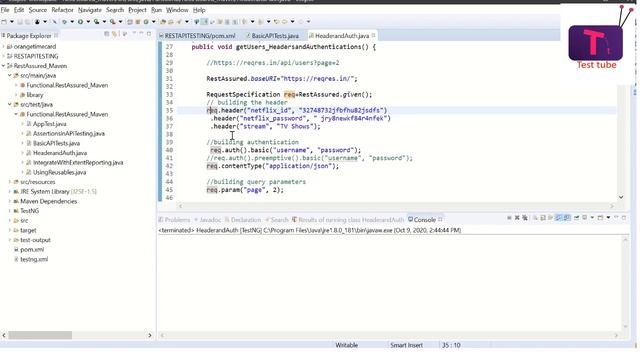Expand the RESTAPITESTING project node
This screenshot has height=360, width=640.
[3, 56]
